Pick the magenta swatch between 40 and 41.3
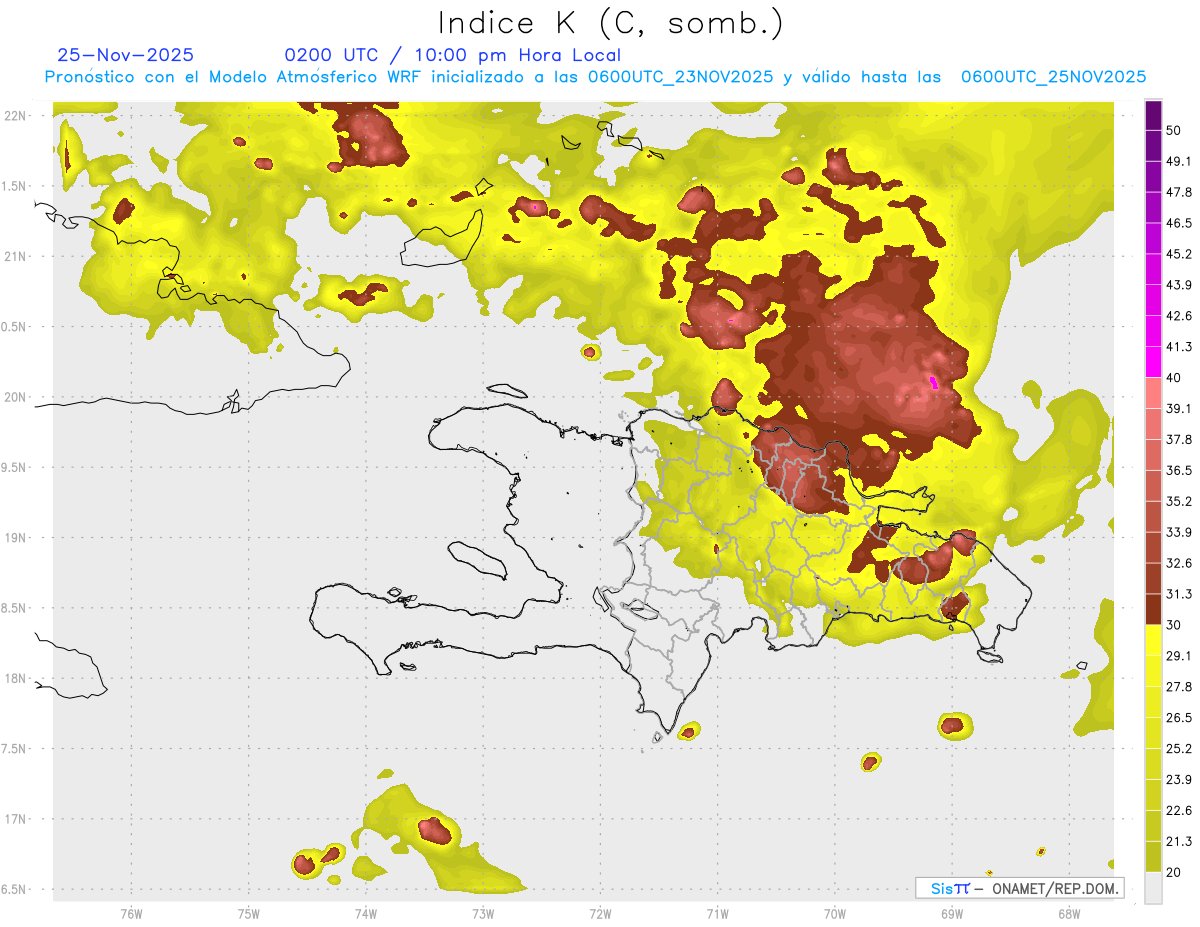 1153,362
